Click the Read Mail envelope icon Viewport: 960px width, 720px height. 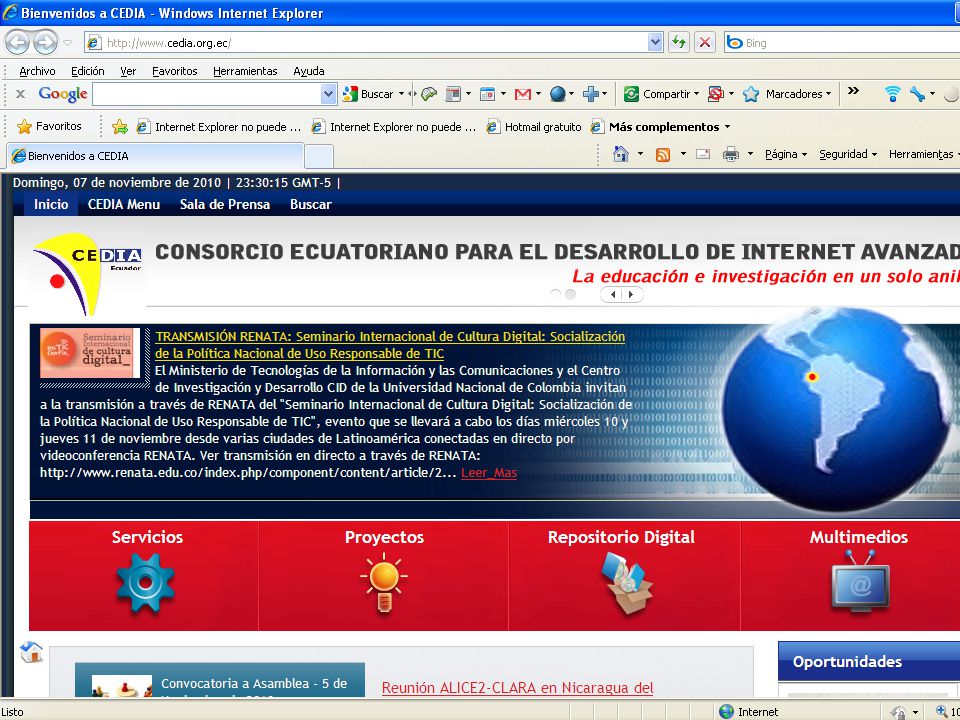703,154
